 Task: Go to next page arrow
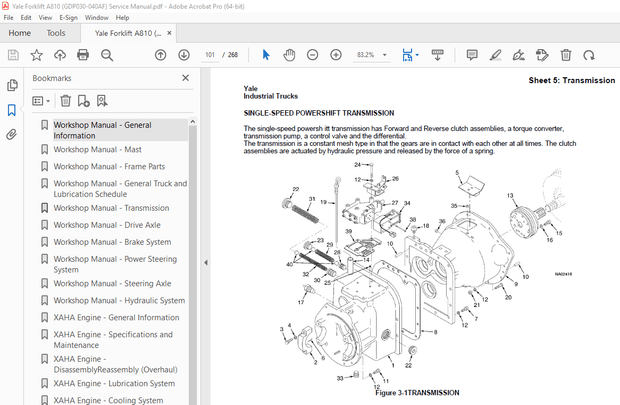pyautogui.click(x=184, y=55)
